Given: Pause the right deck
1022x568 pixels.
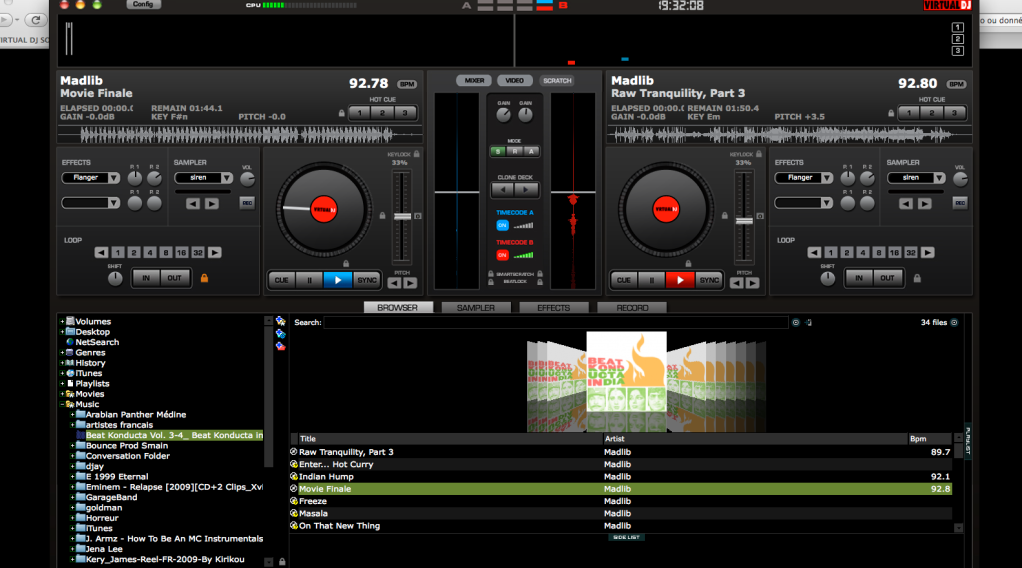Looking at the screenshot, I should point(652,280).
